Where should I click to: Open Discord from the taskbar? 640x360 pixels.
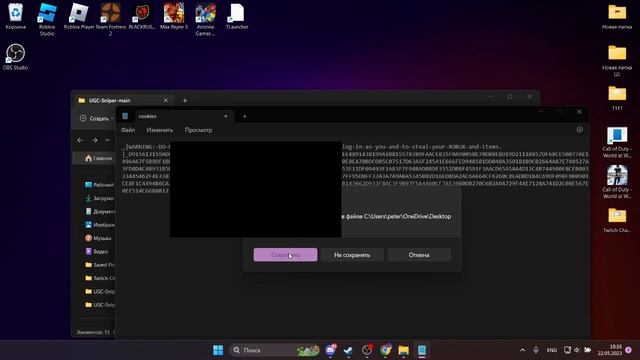coord(331,350)
